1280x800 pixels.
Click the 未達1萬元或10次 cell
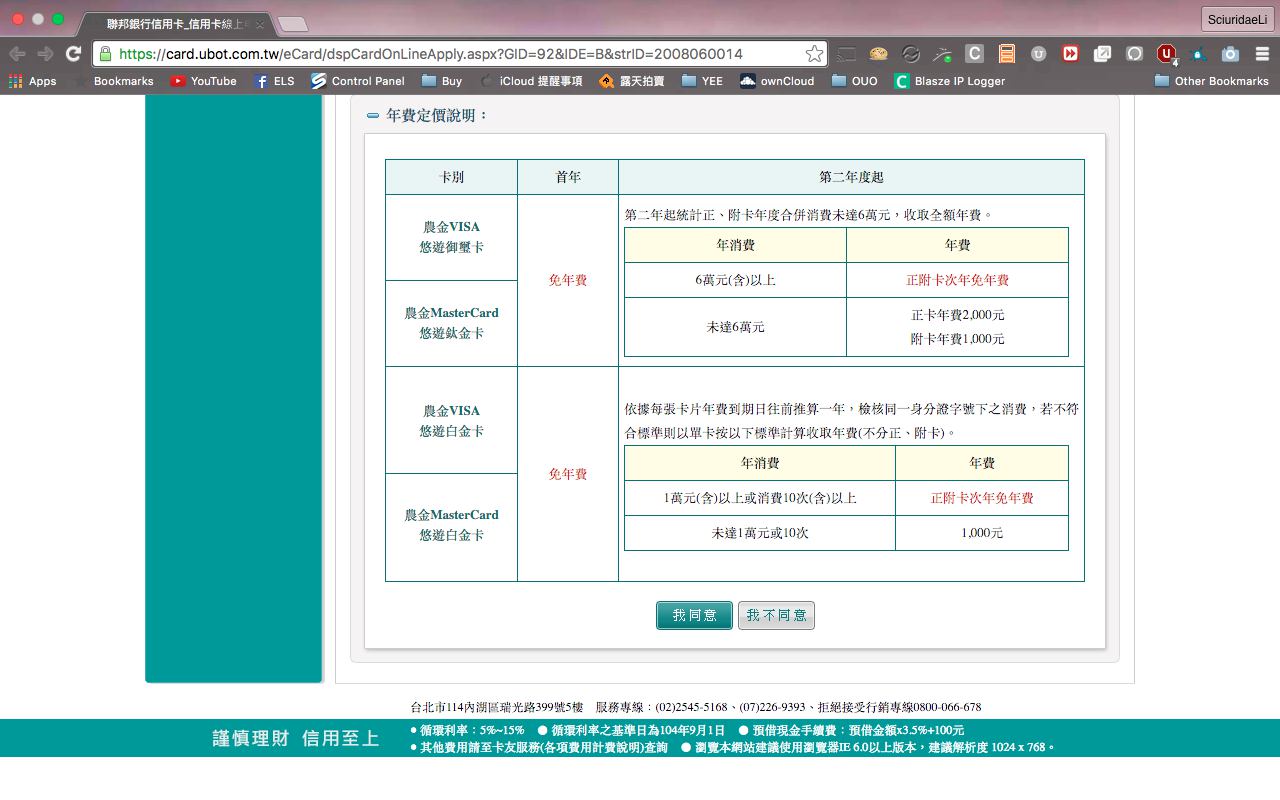point(760,533)
